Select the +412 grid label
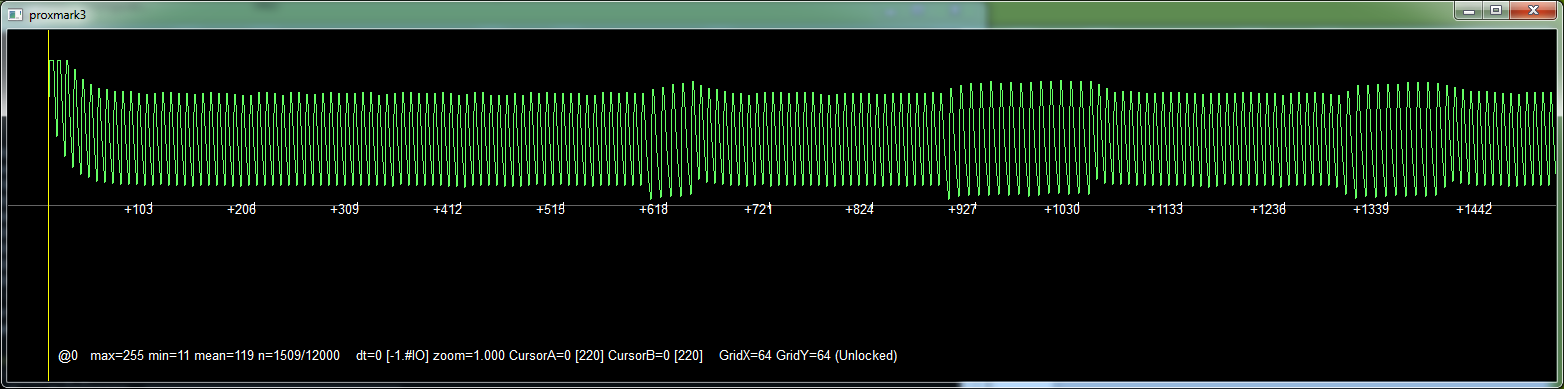The width and height of the screenshot is (1564, 389). (448, 209)
